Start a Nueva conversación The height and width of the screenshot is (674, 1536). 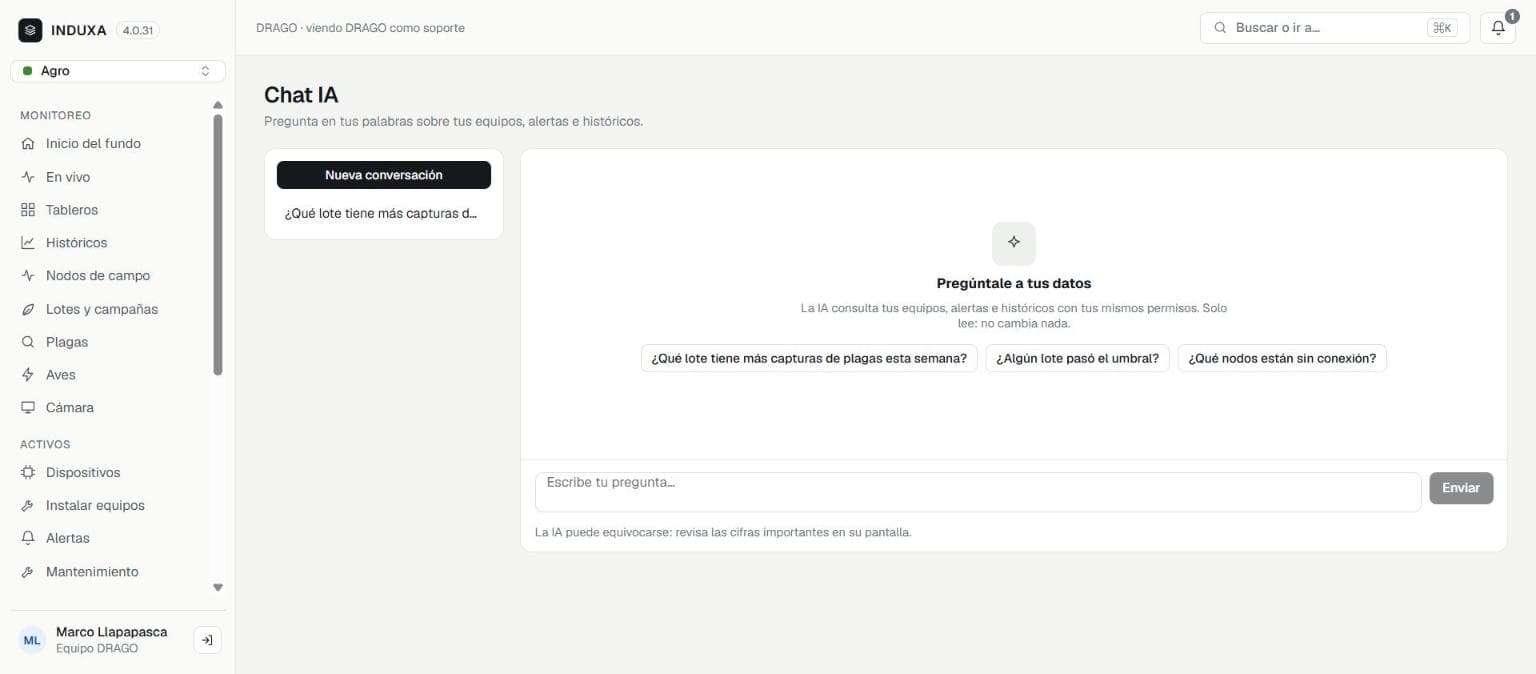(x=384, y=175)
